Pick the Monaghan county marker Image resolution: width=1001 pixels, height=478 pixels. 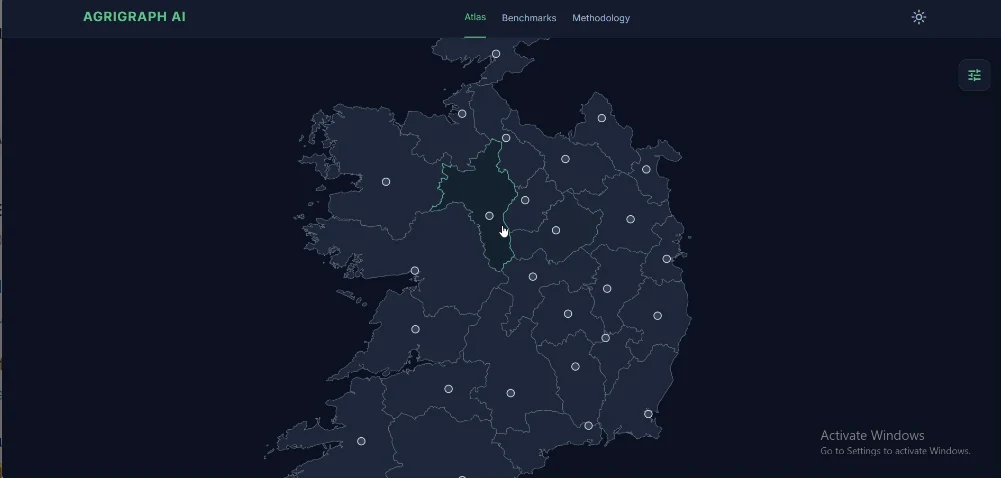point(602,118)
